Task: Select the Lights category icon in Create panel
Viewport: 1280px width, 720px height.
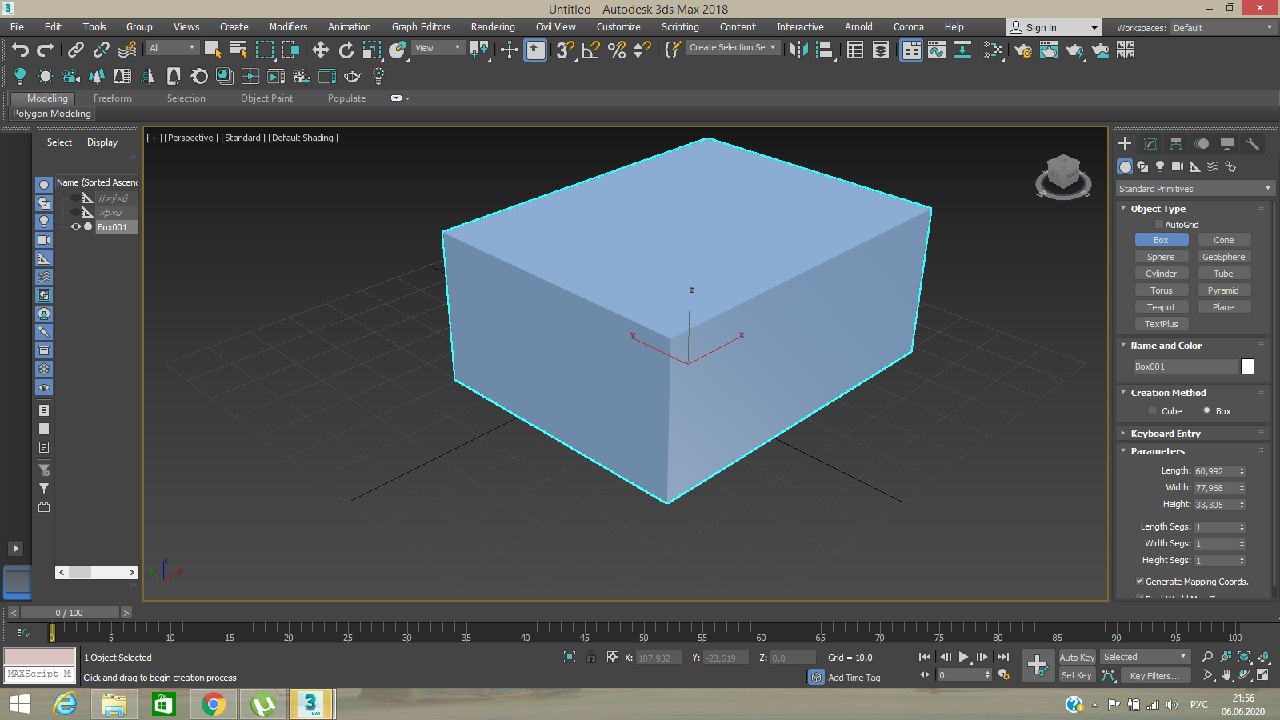Action: tap(1160, 167)
